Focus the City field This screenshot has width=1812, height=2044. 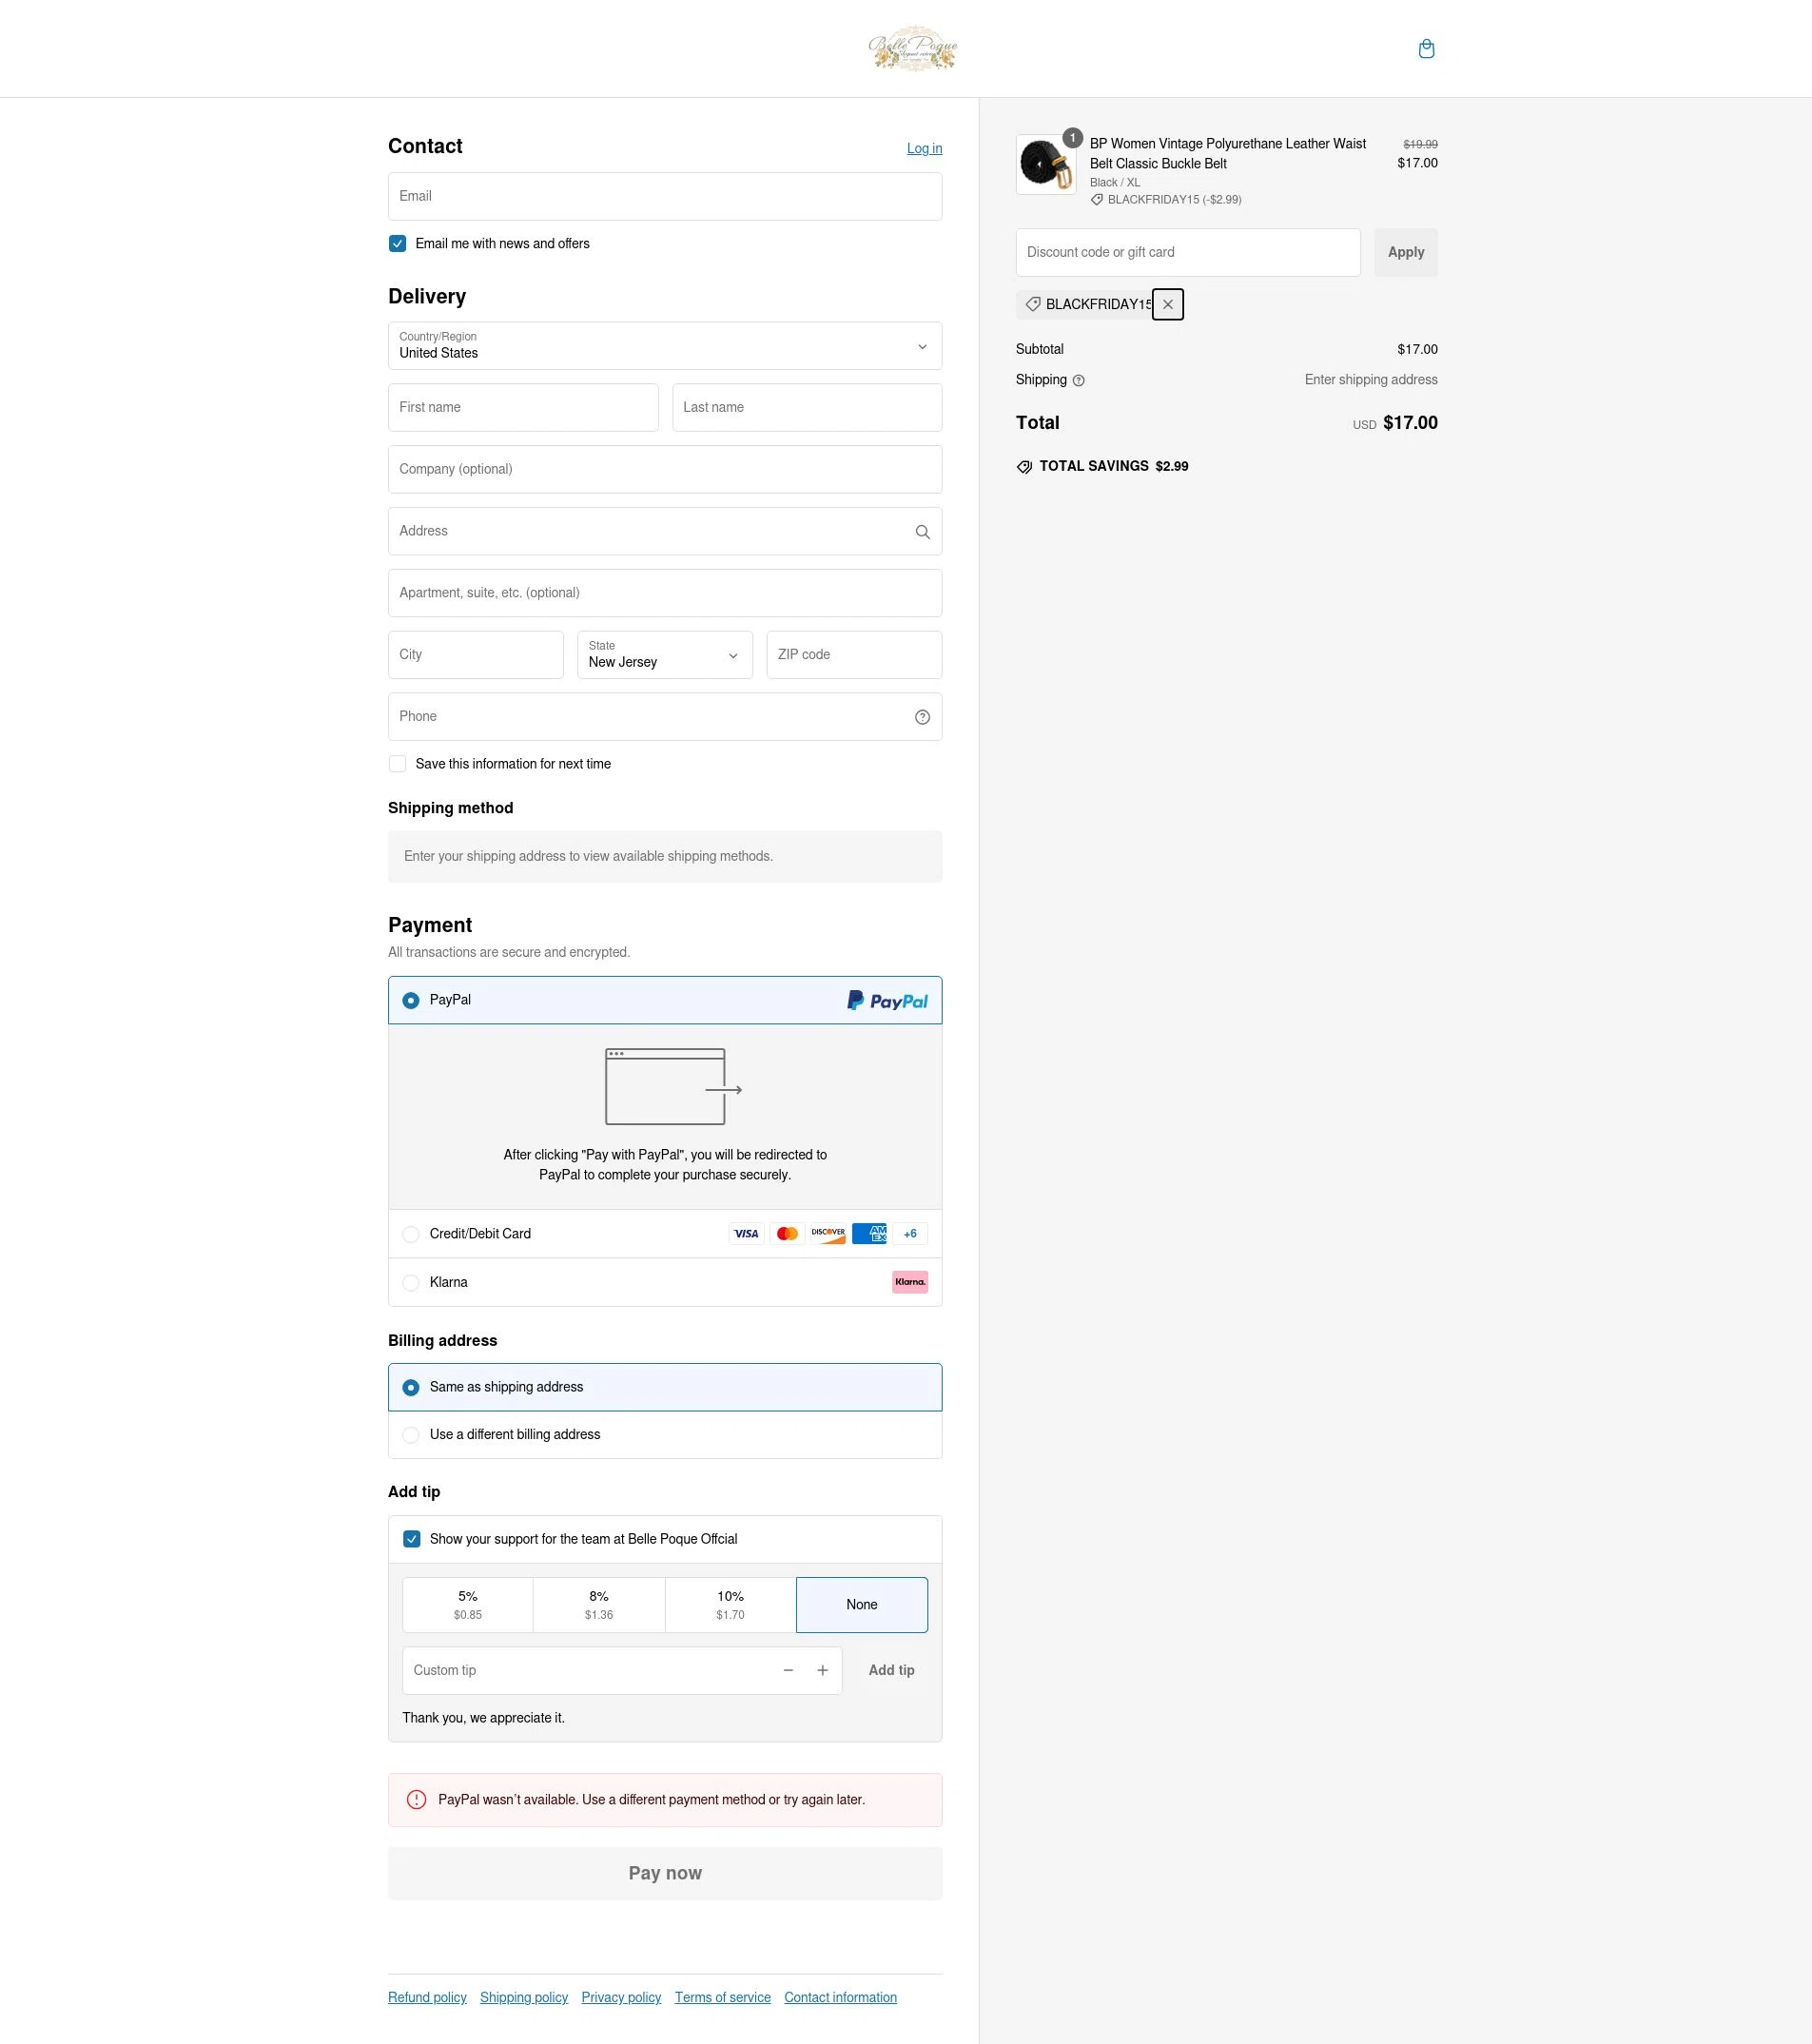pos(476,655)
